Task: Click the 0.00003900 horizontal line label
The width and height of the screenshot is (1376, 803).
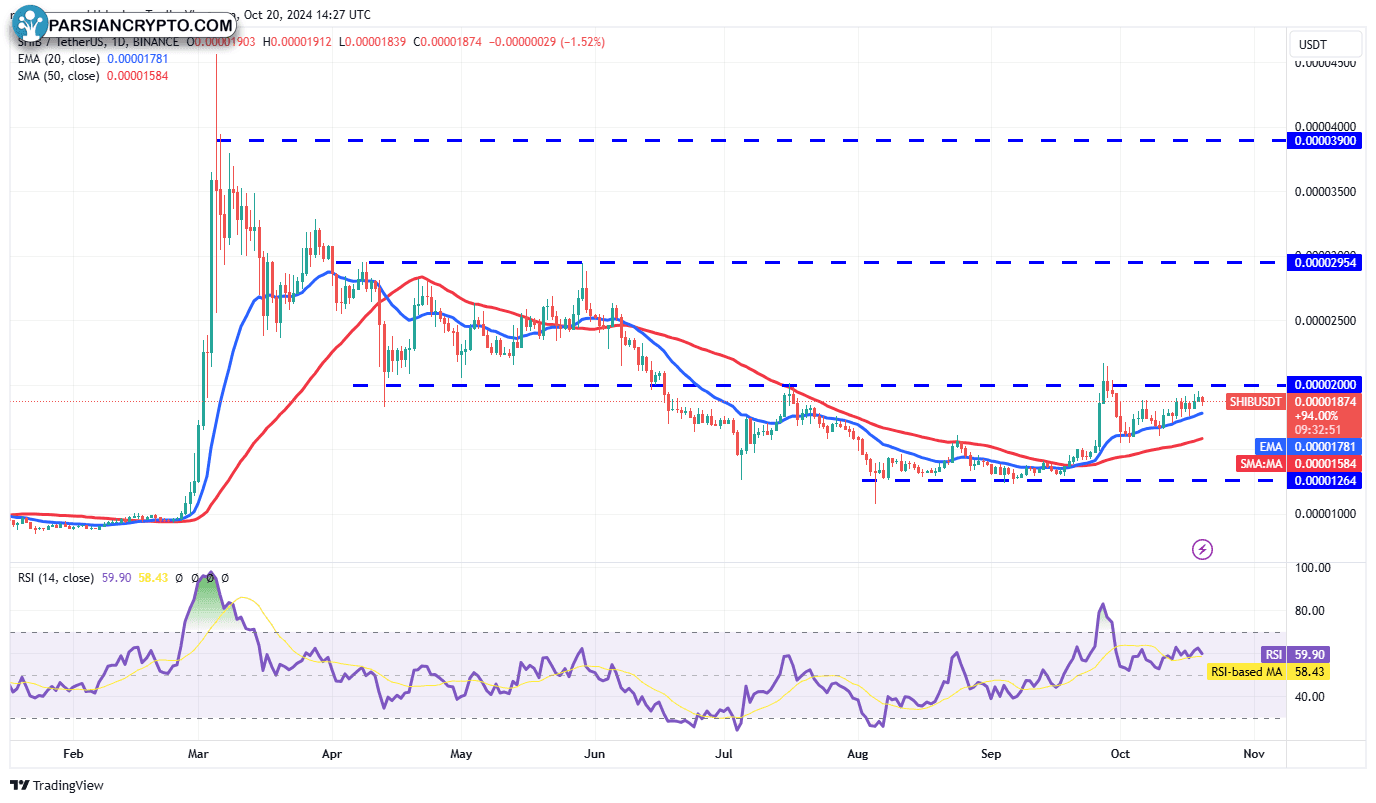Action: click(x=1327, y=141)
